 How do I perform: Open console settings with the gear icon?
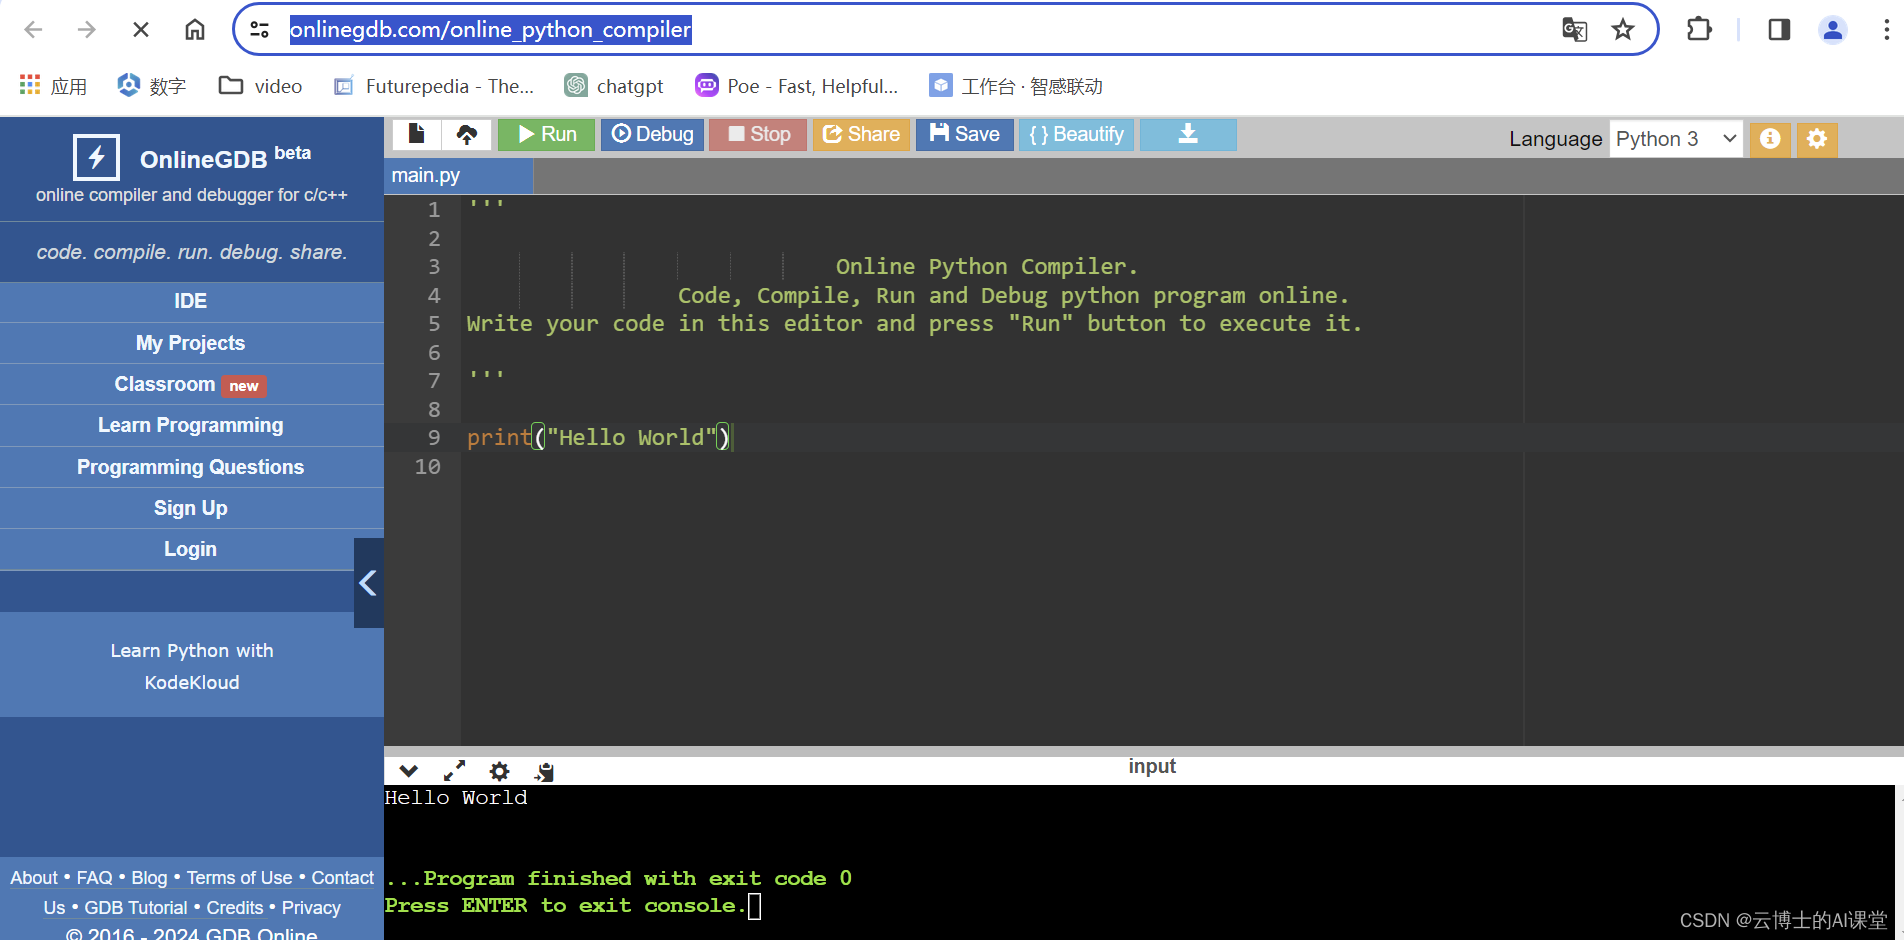[x=499, y=771]
